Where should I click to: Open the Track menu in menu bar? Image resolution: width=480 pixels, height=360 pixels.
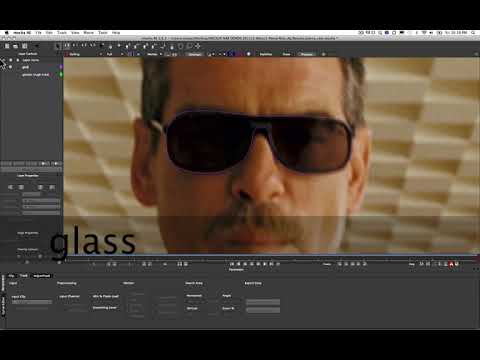click(62, 33)
